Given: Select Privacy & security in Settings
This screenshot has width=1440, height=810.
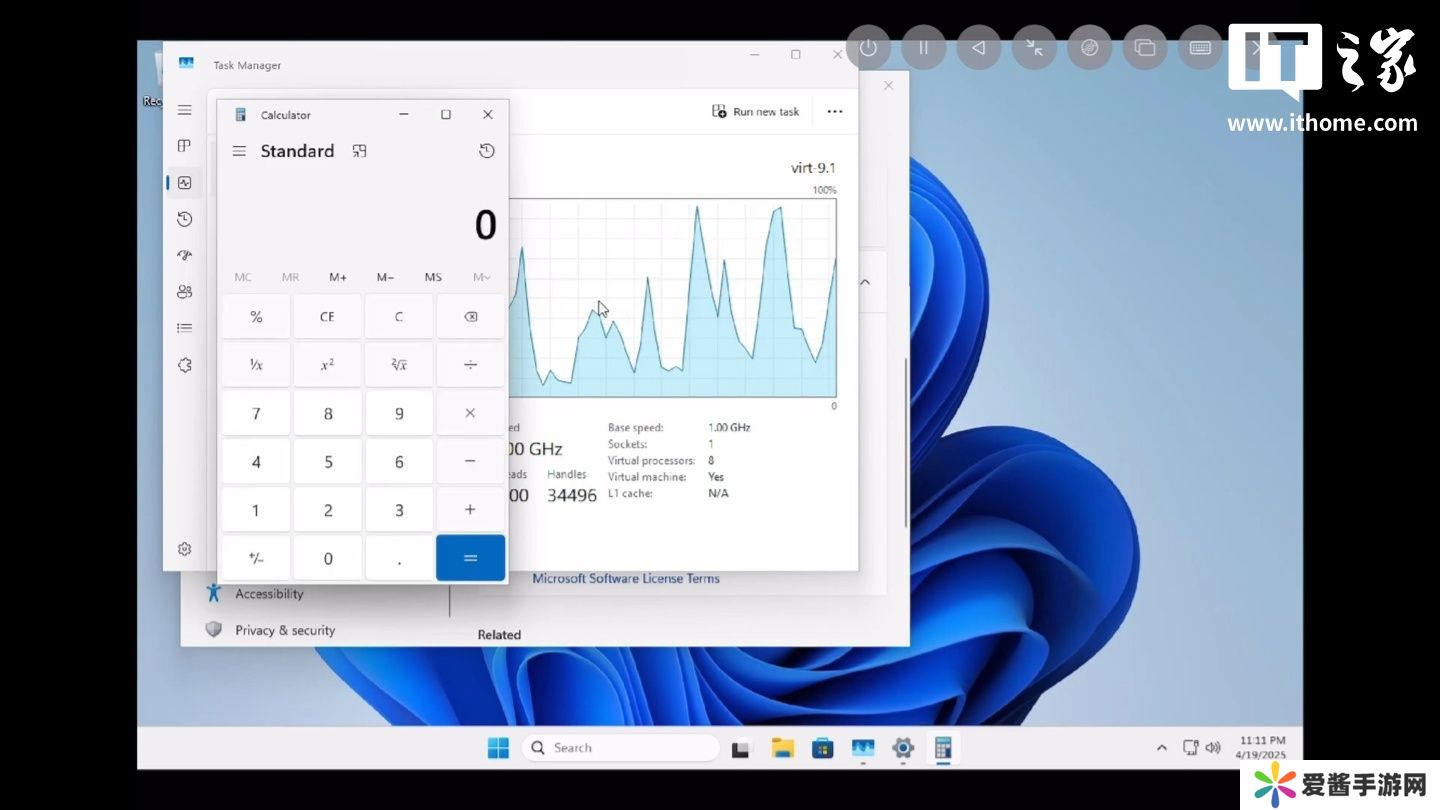Looking at the screenshot, I should pyautogui.click(x=285, y=630).
